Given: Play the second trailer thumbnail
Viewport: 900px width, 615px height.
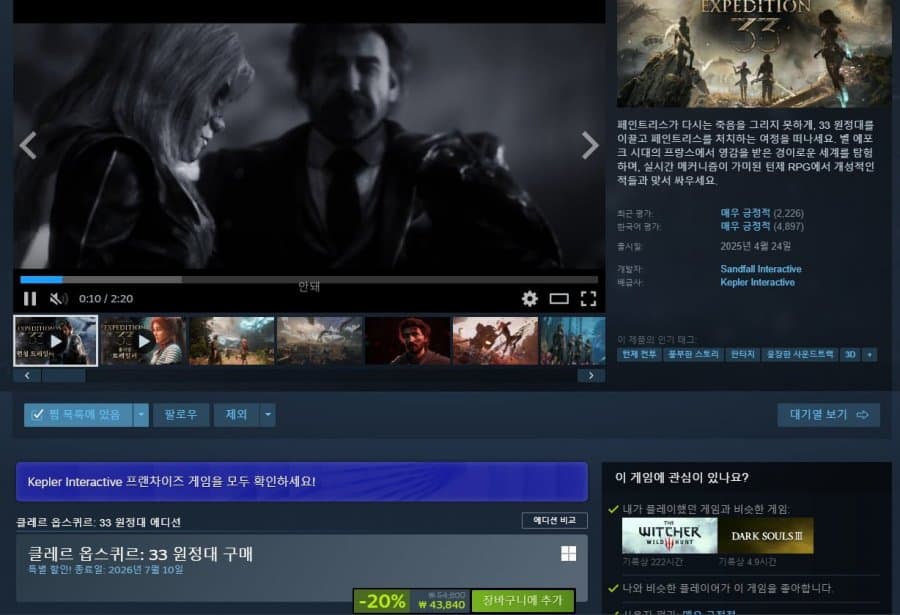Looking at the screenshot, I should pos(143,341).
